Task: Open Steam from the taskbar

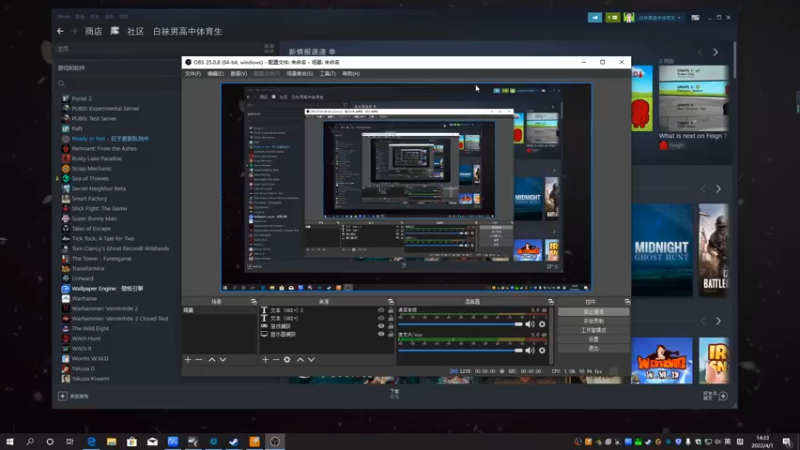Action: tap(234, 441)
